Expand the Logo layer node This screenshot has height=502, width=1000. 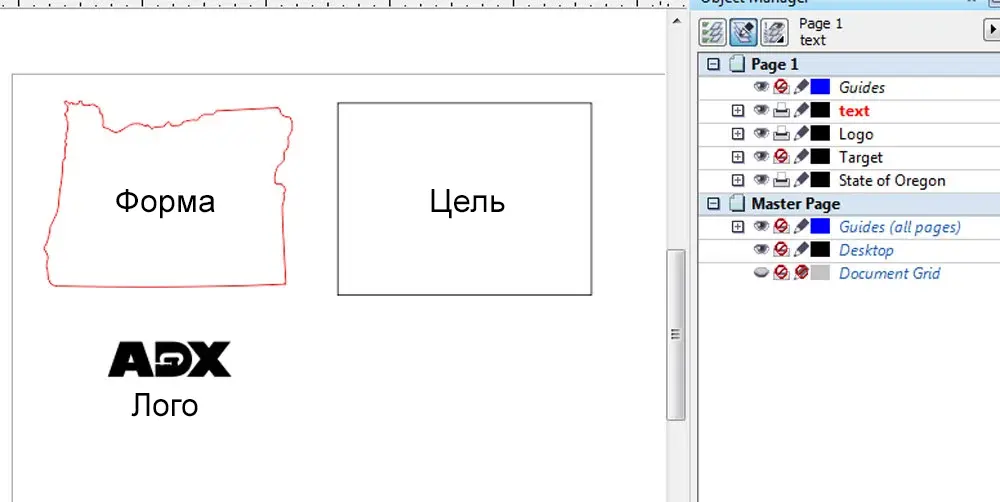coord(738,134)
